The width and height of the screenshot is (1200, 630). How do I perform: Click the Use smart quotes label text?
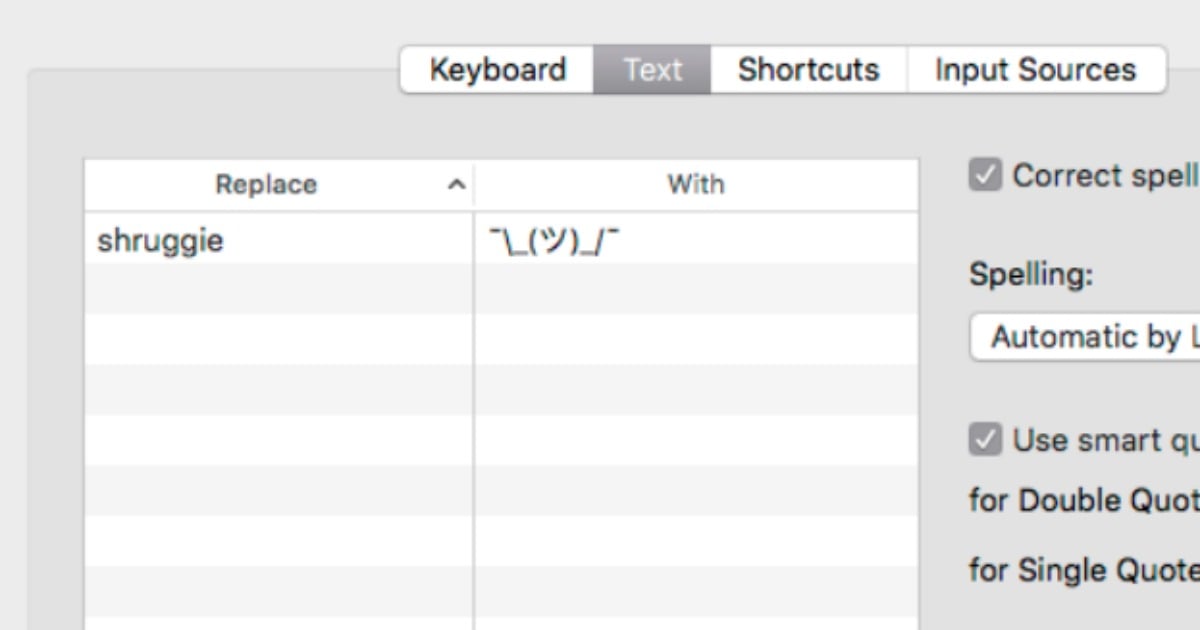pyautogui.click(x=1106, y=440)
